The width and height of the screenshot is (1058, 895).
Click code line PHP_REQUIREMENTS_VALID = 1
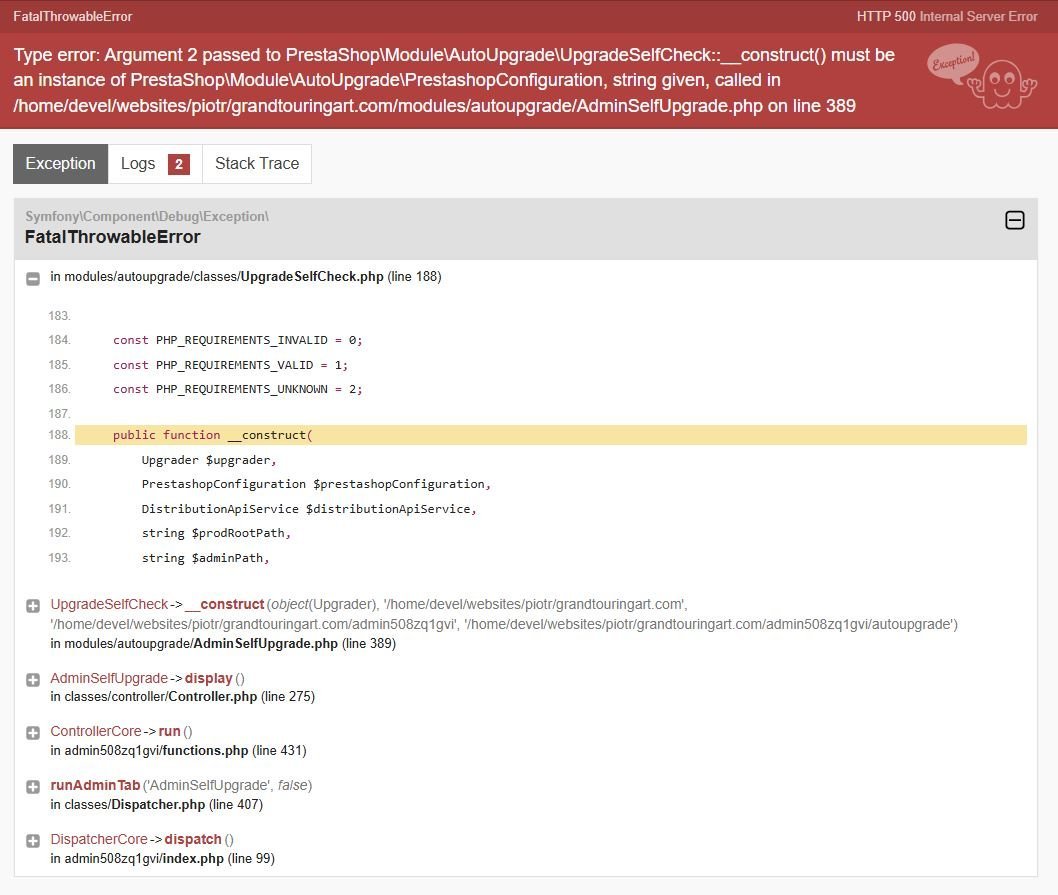pos(230,365)
